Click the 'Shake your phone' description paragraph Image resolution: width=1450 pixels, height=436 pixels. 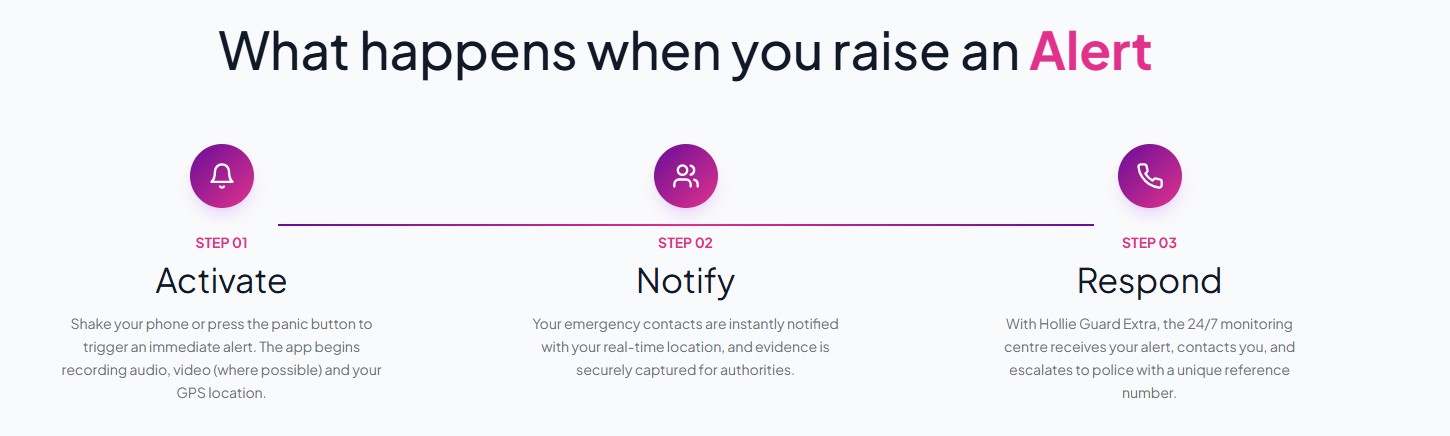coord(222,359)
